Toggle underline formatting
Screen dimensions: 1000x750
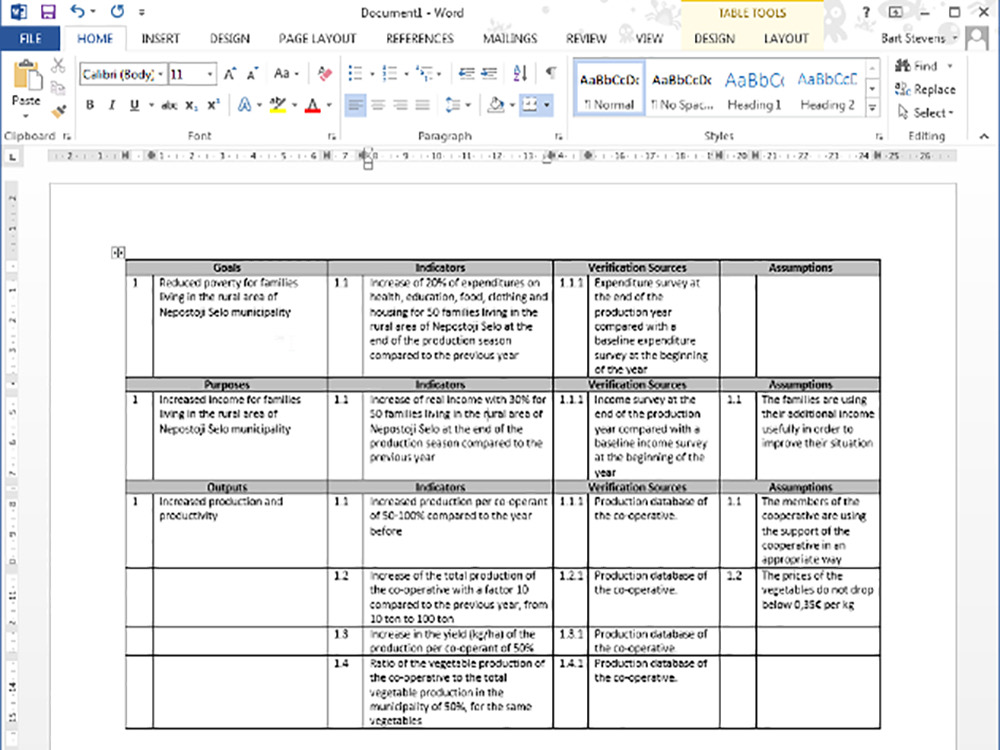pyautogui.click(x=134, y=105)
